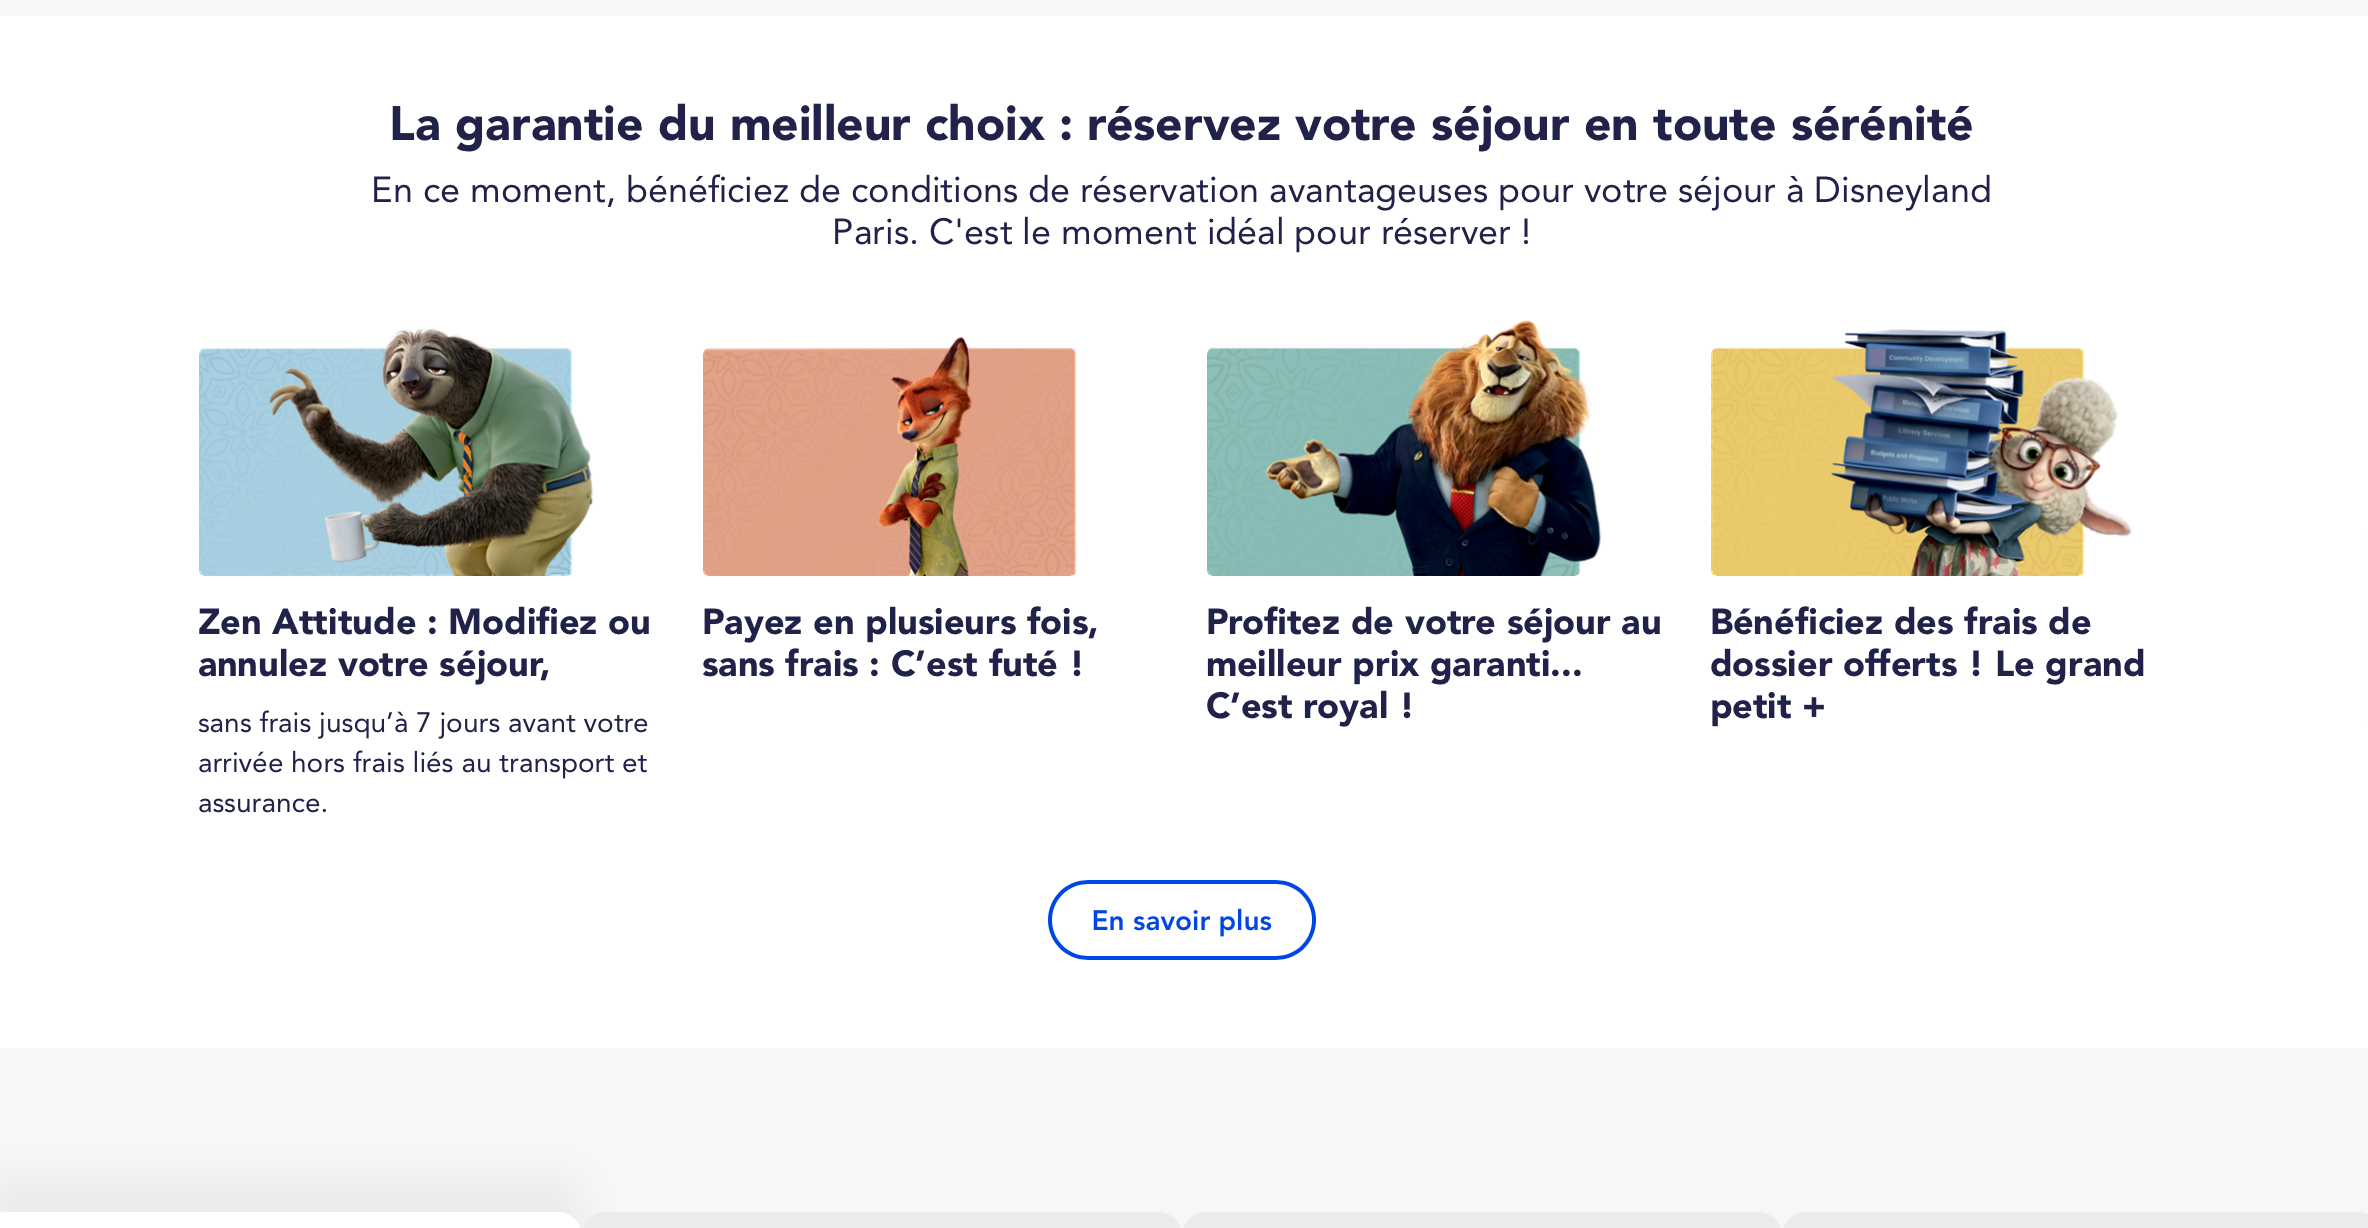Click the sloth image on blue card
This screenshot has width=2368, height=1228.
pos(395,452)
